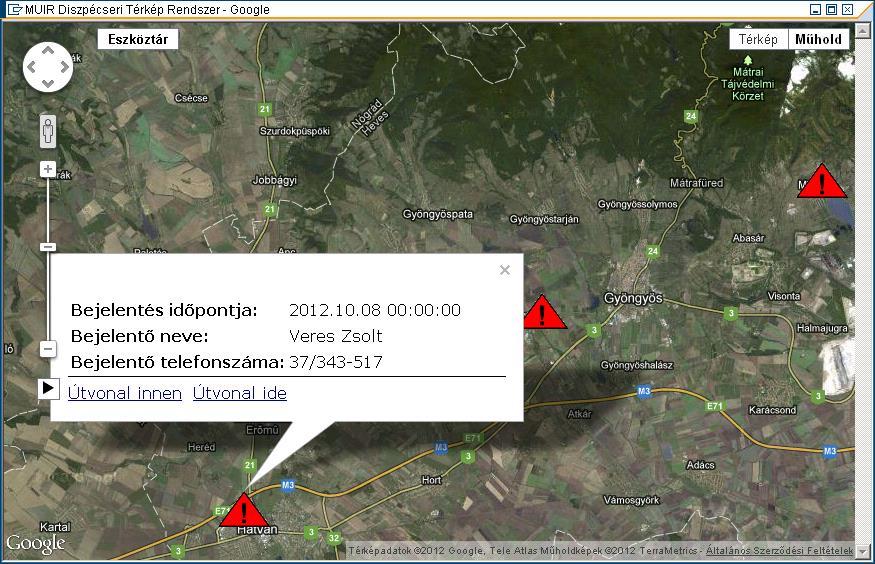
Task: Pan the map right with arrow control
Action: (65, 68)
